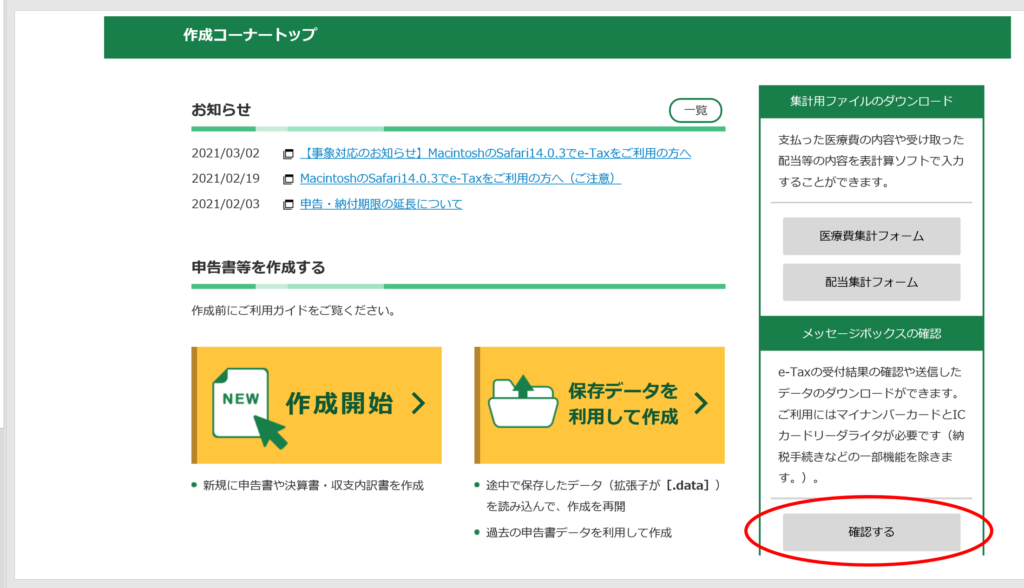Click the NEW document icon
Image resolution: width=1024 pixels, height=588 pixels.
pyautogui.click(x=249, y=408)
